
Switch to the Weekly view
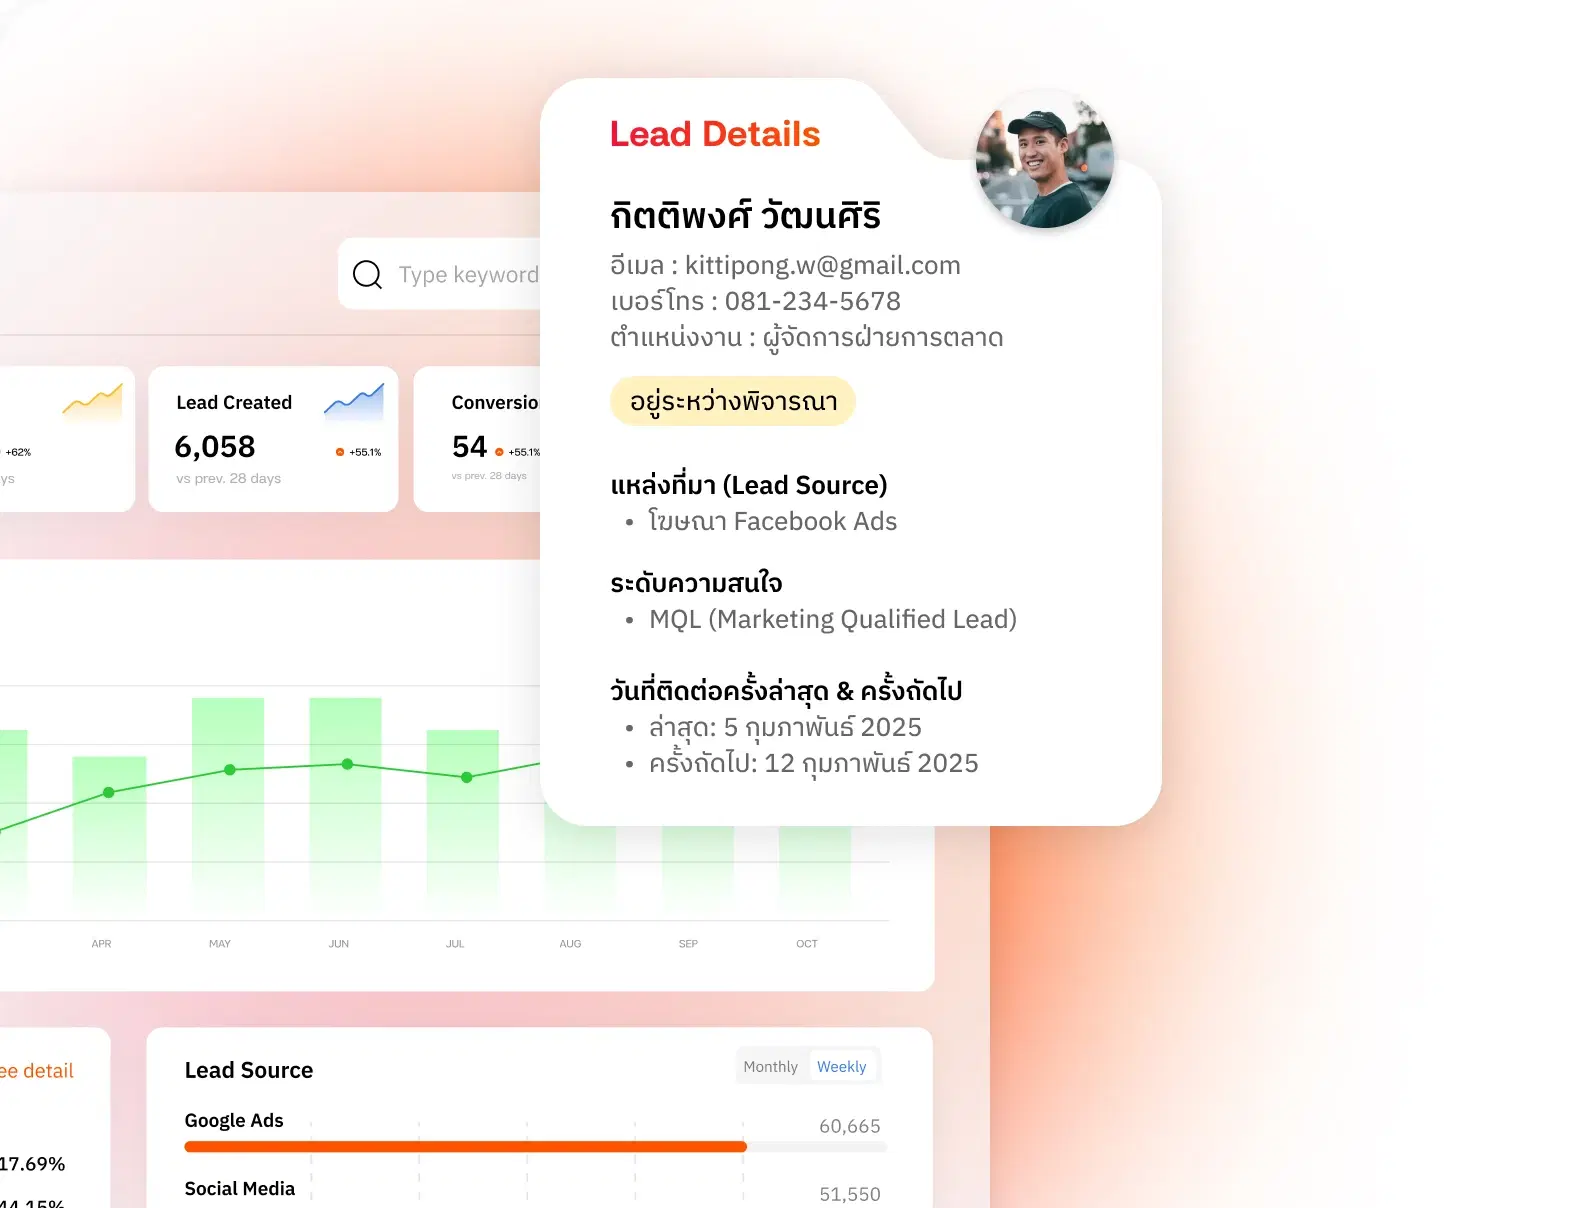tap(841, 1067)
